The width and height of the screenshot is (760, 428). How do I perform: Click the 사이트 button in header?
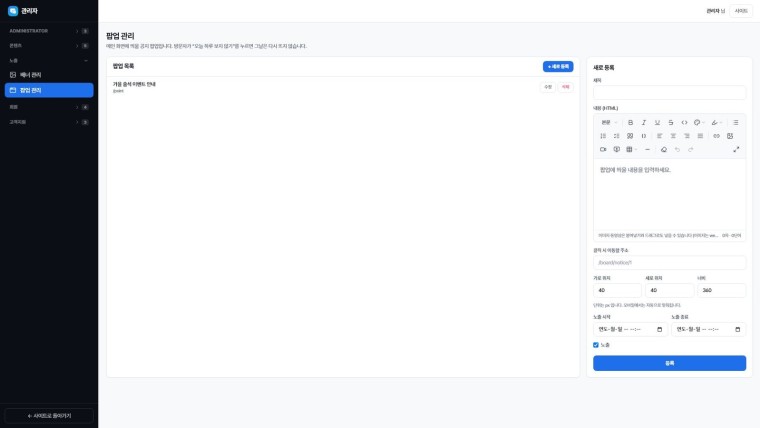(x=741, y=11)
